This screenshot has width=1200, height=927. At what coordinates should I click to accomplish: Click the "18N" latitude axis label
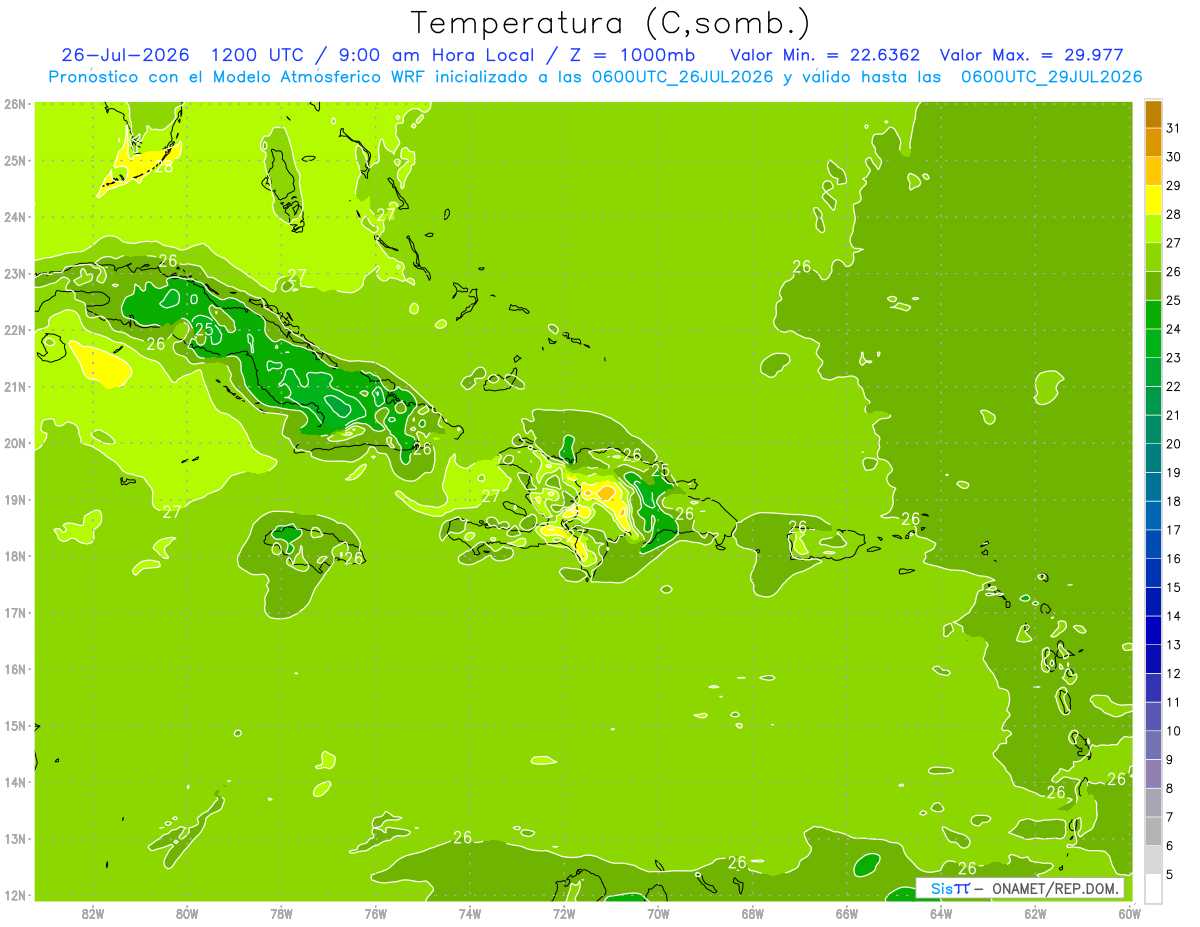click(14, 556)
